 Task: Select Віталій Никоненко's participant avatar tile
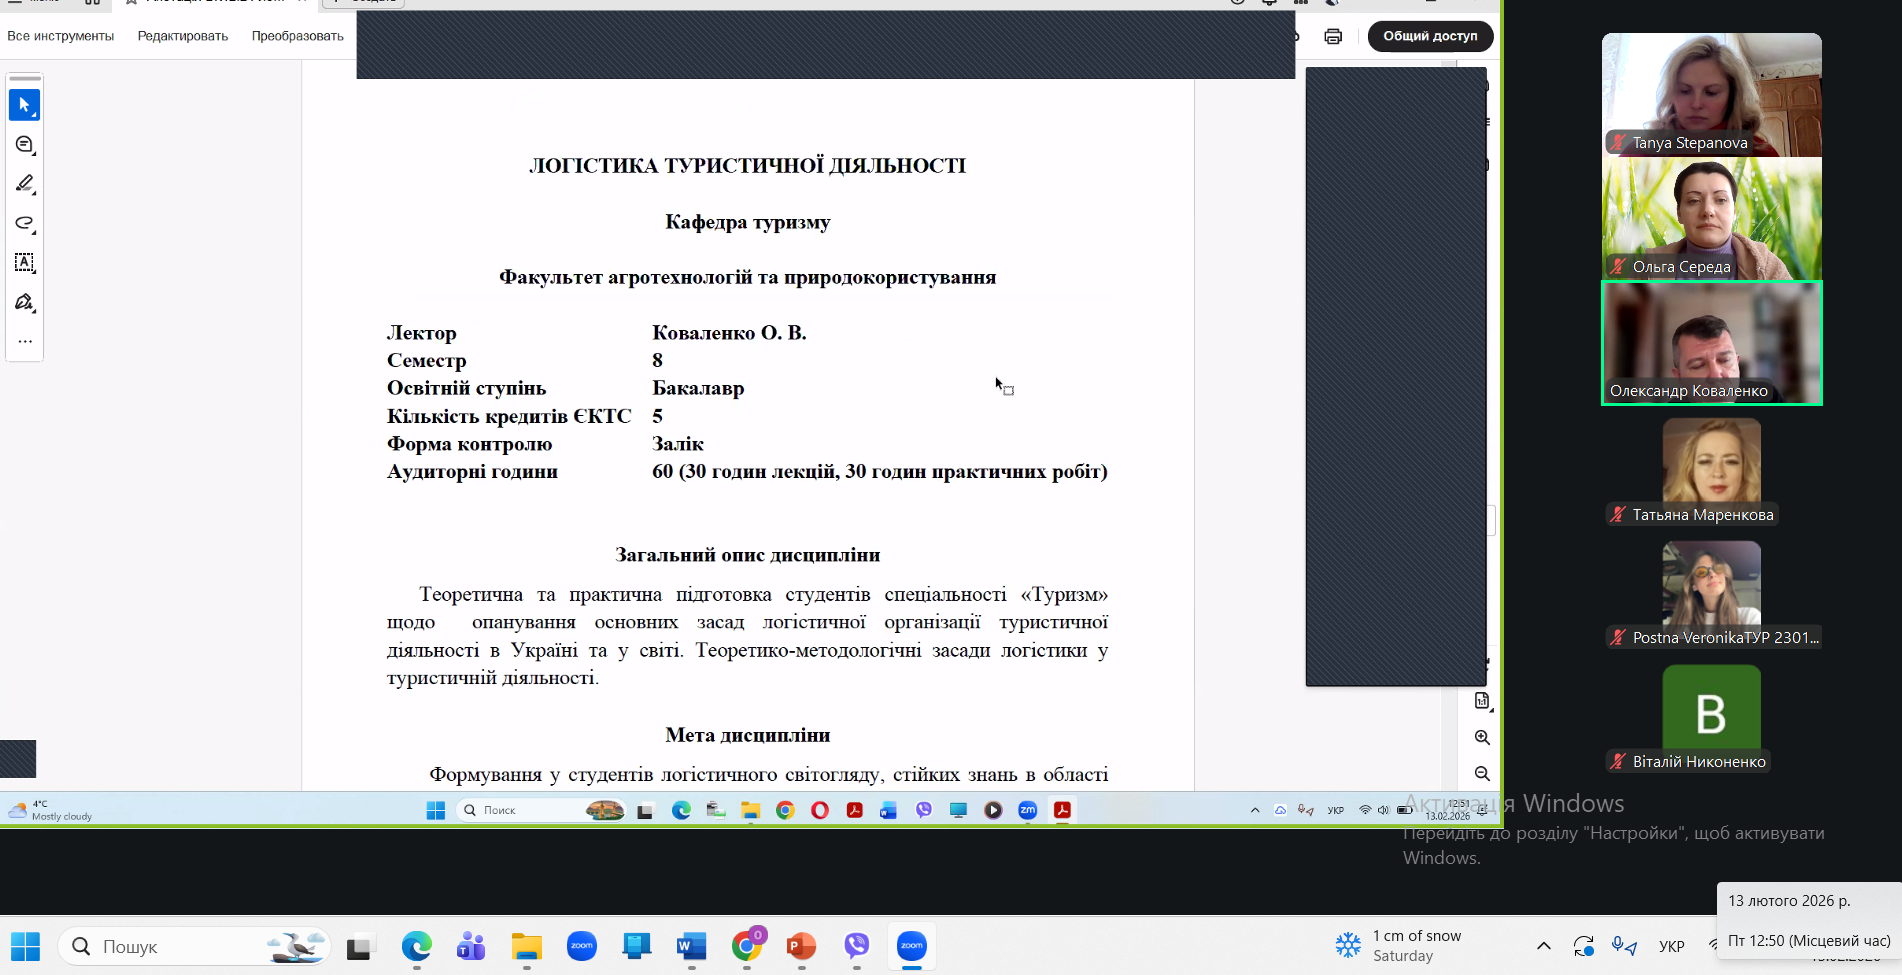click(x=1711, y=713)
